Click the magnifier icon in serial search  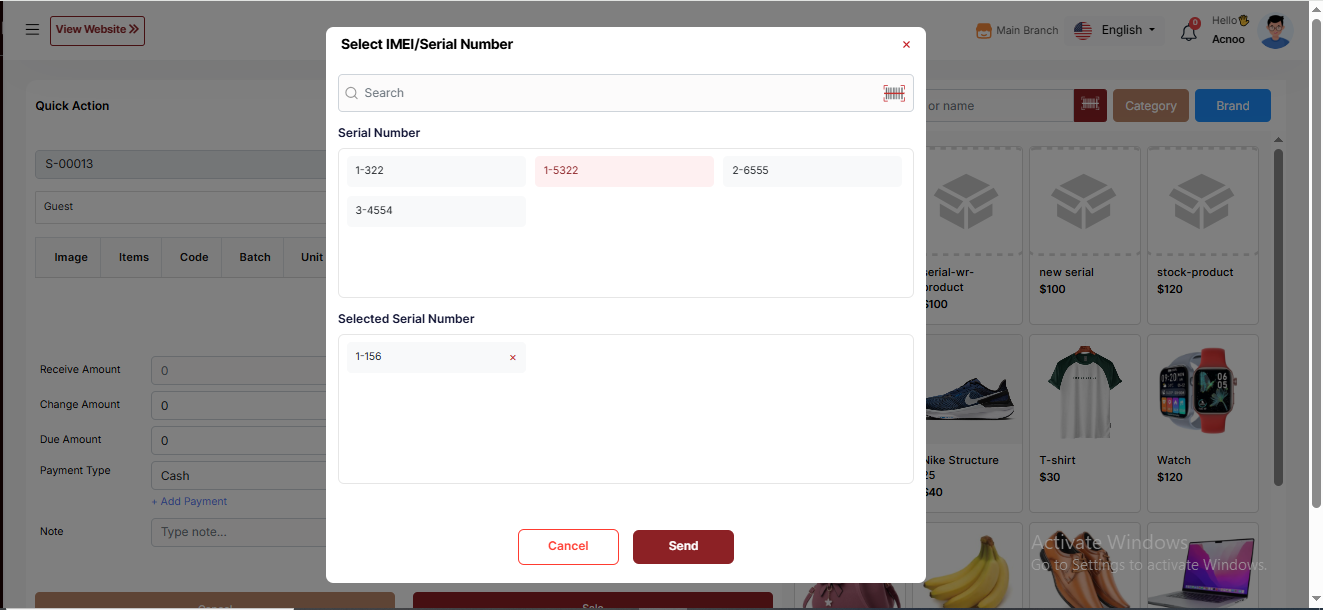(352, 93)
